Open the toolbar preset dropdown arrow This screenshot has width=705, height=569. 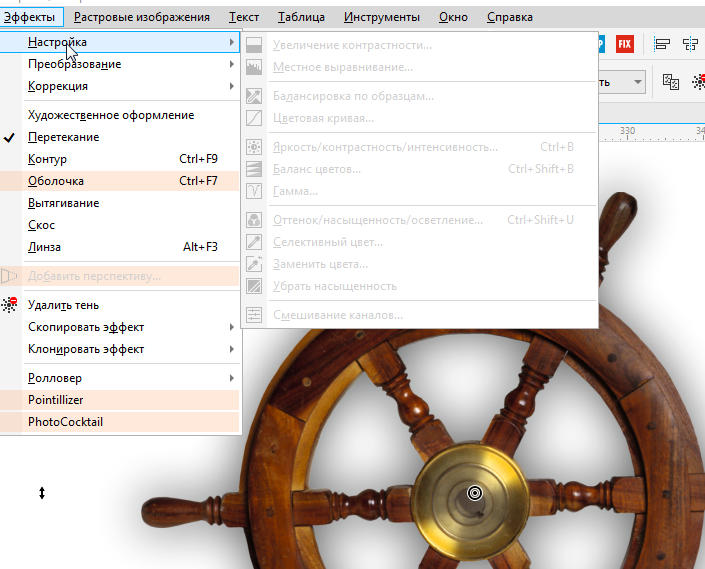click(638, 82)
